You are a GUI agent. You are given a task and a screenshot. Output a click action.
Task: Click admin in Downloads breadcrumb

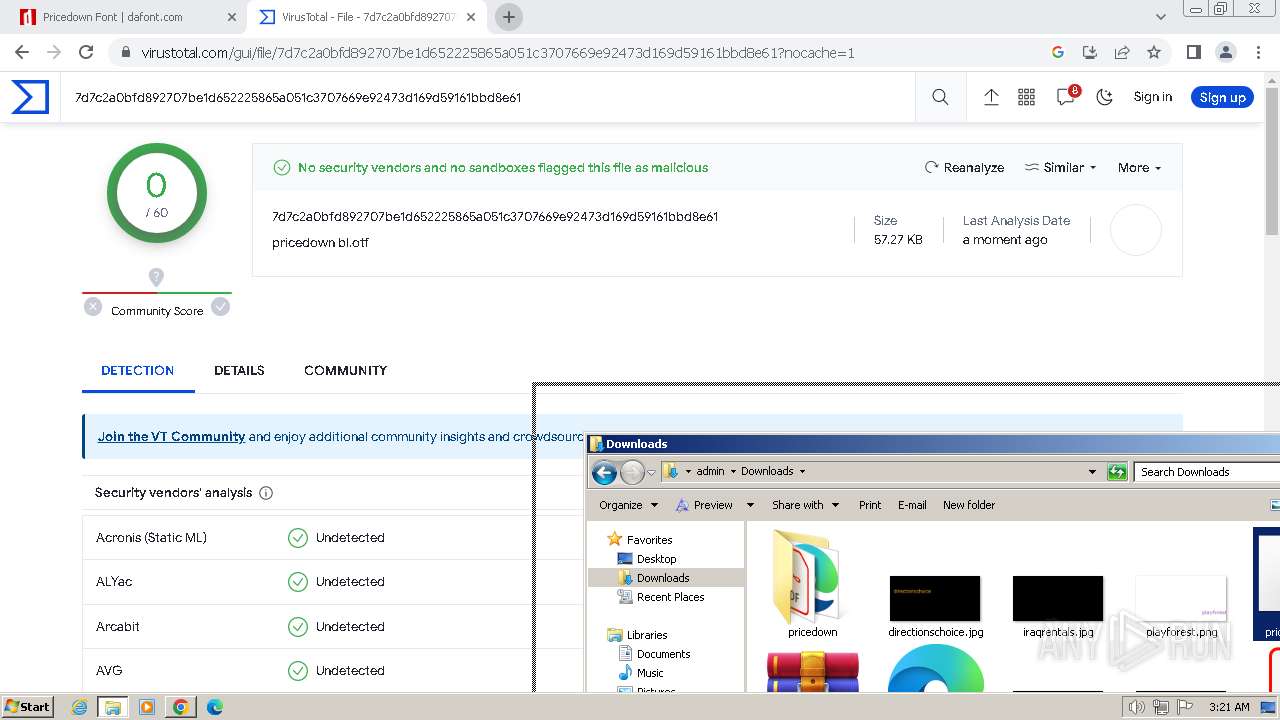(x=710, y=471)
